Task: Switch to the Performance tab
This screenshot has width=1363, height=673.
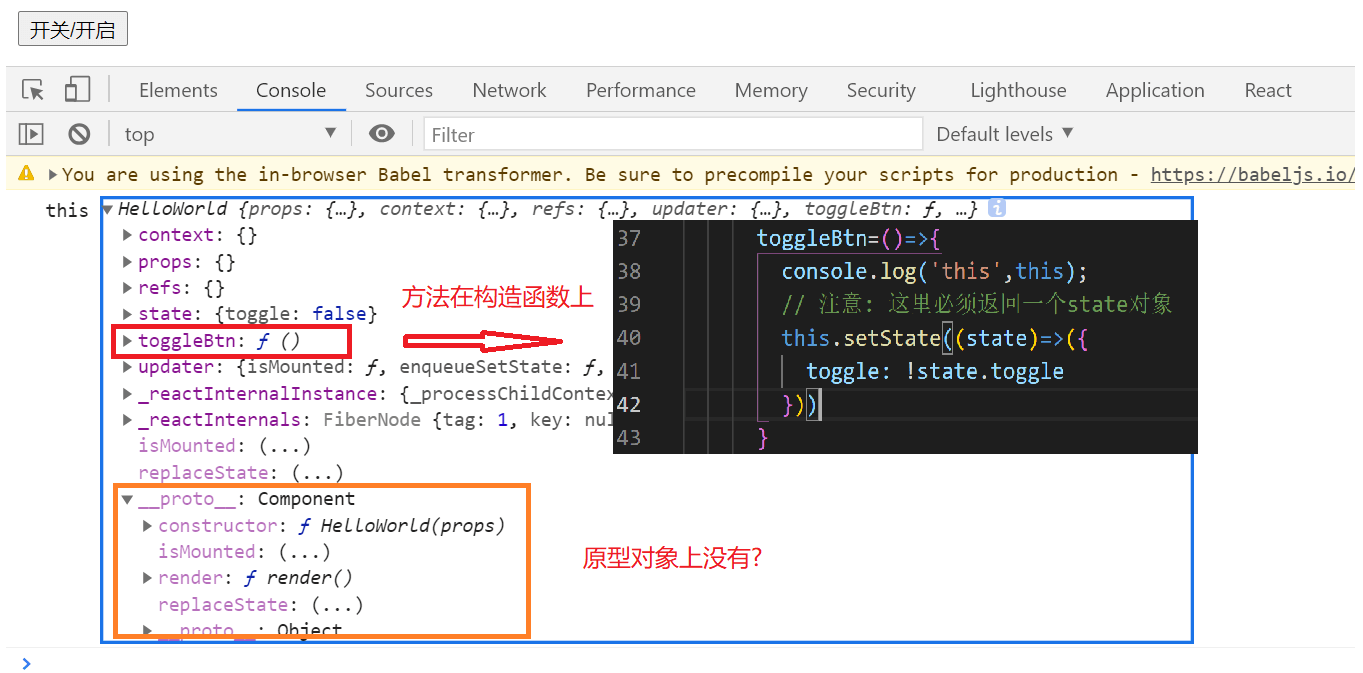Action: point(641,90)
